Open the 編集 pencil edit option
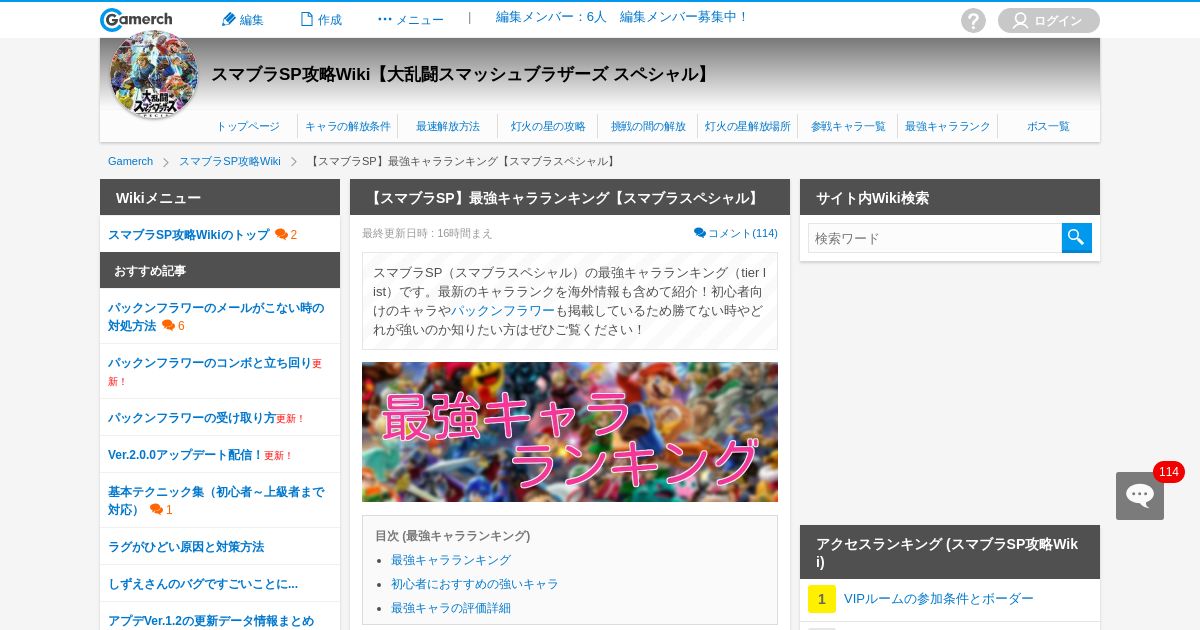 point(242,19)
